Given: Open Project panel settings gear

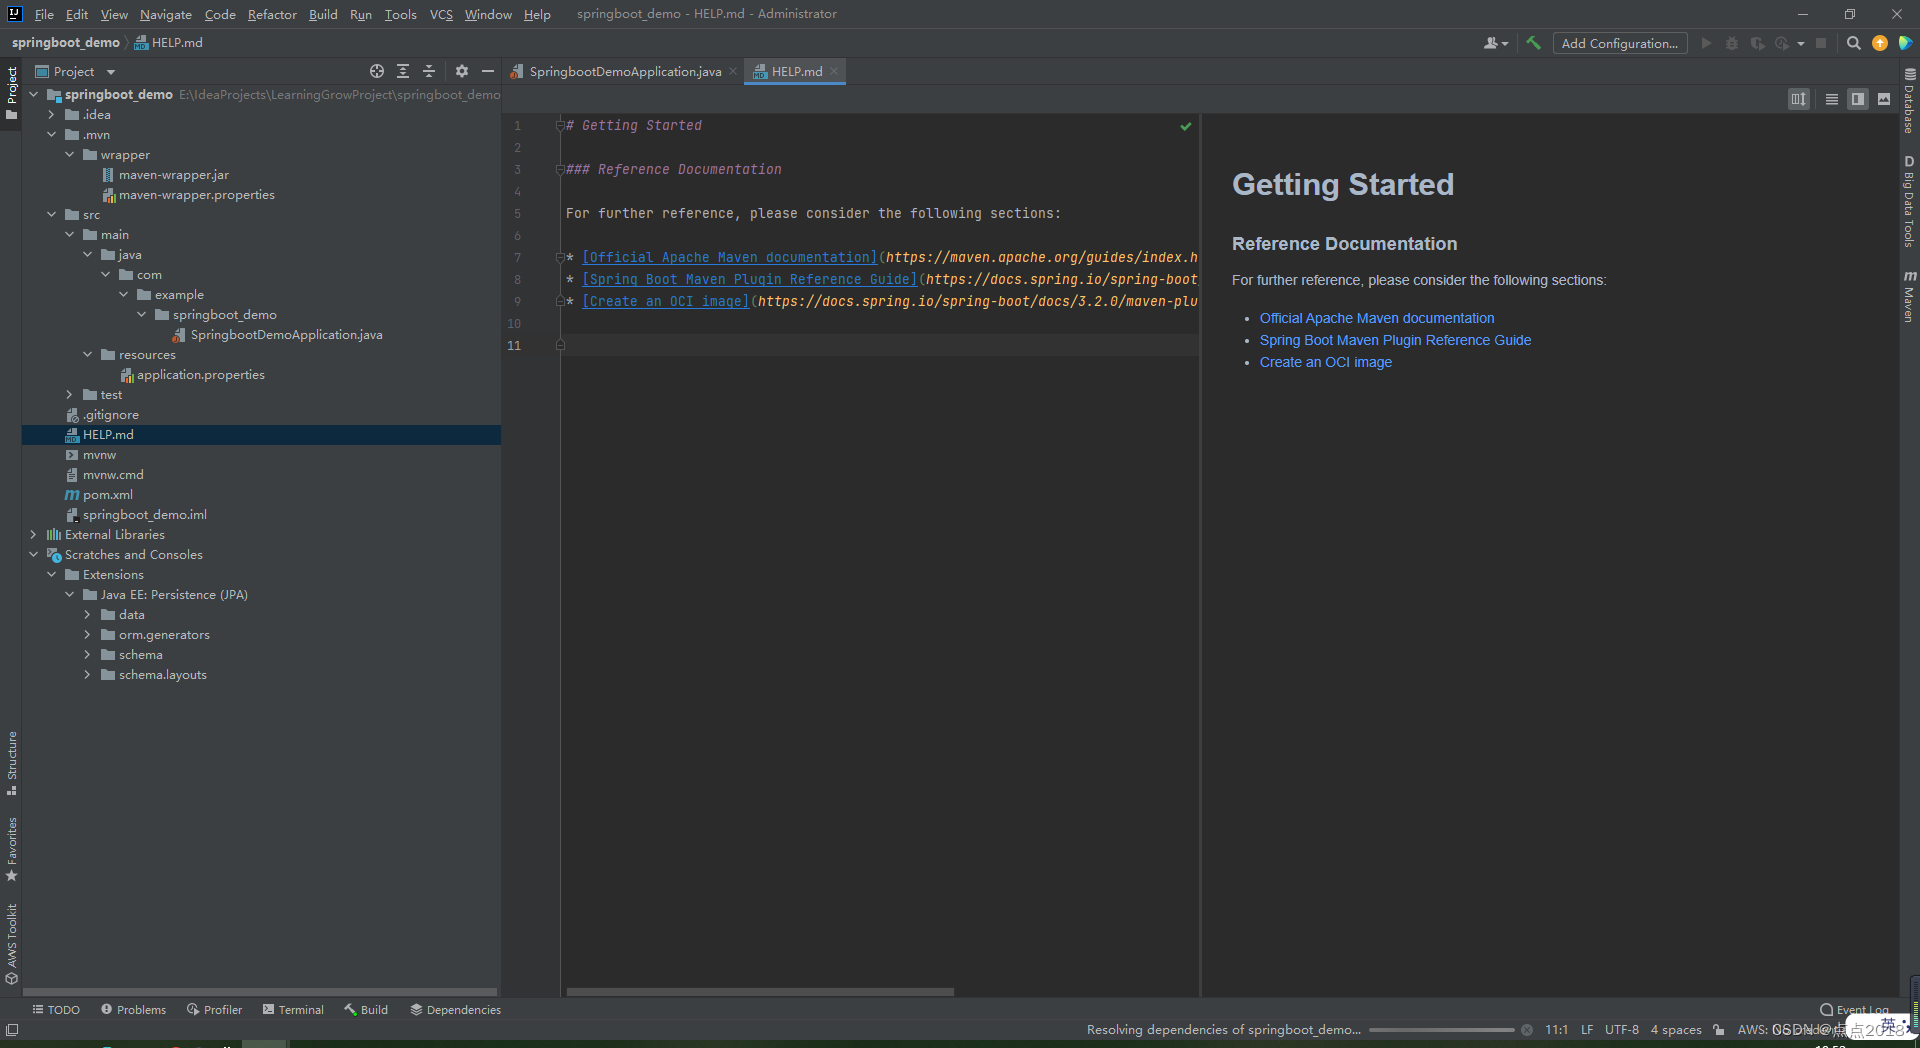Looking at the screenshot, I should coord(461,71).
